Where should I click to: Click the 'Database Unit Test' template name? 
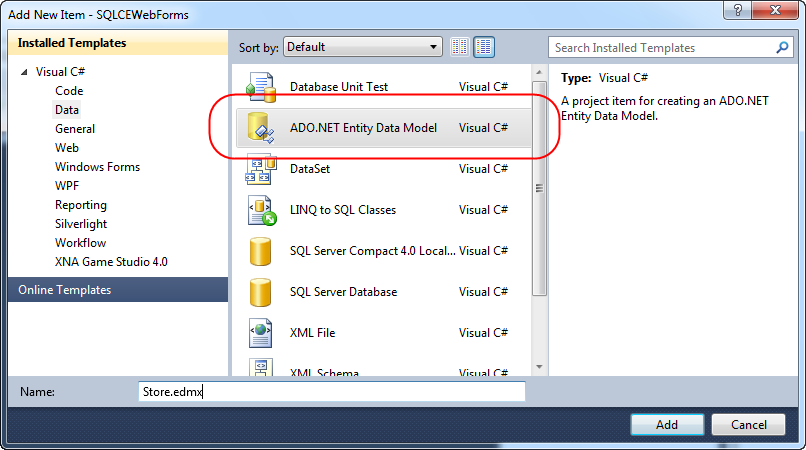339,87
